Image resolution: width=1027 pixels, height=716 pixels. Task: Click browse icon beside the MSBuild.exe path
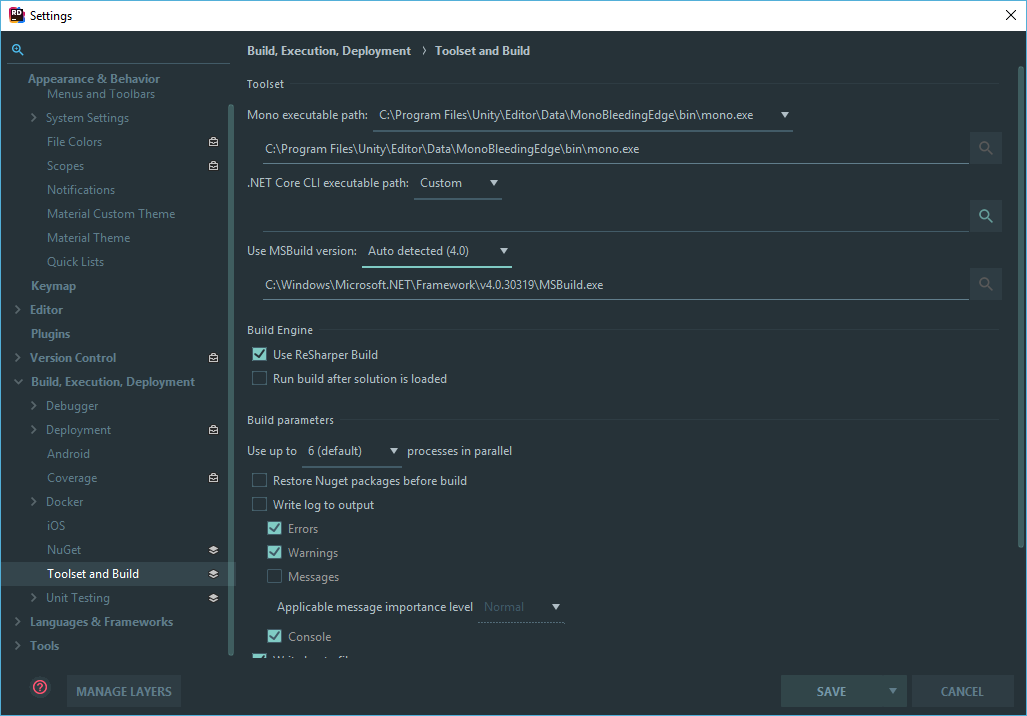985,284
